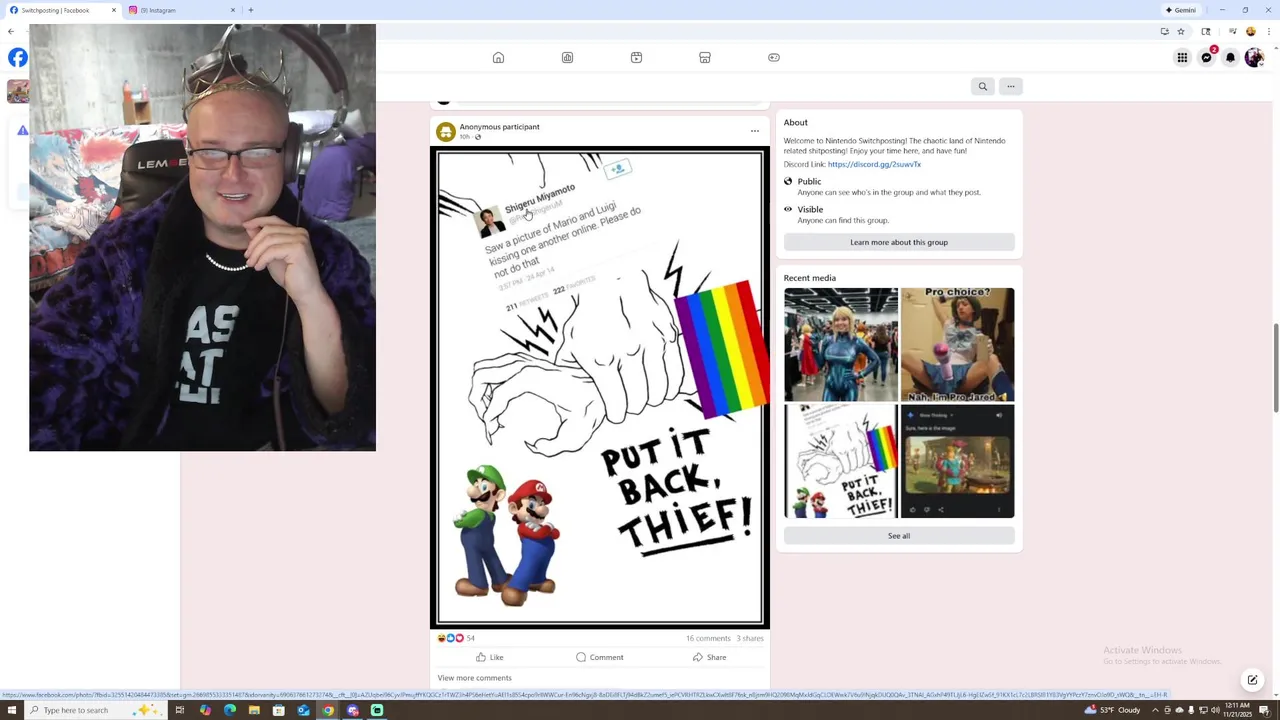Screen dimensions: 1280x720
Task: Click the Facebook logo on the left
Action: (x=17, y=58)
